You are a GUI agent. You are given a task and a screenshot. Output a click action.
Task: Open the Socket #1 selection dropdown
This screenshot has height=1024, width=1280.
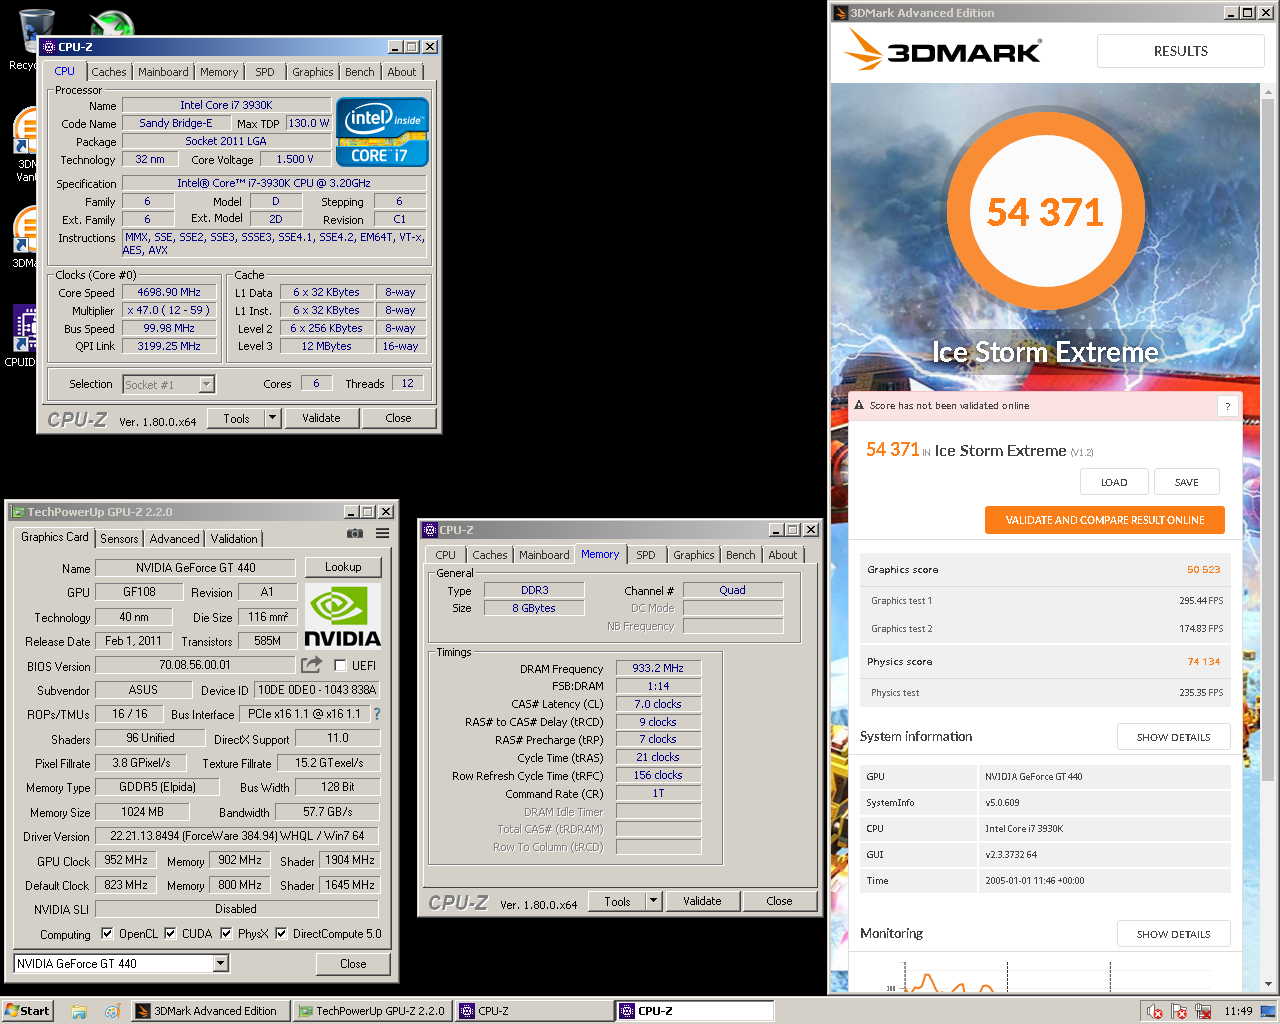(x=206, y=384)
